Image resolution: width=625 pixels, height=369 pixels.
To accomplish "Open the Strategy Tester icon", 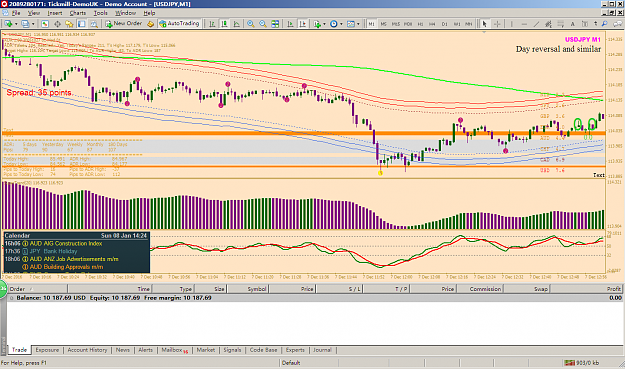I will pyautogui.click(x=93, y=24).
